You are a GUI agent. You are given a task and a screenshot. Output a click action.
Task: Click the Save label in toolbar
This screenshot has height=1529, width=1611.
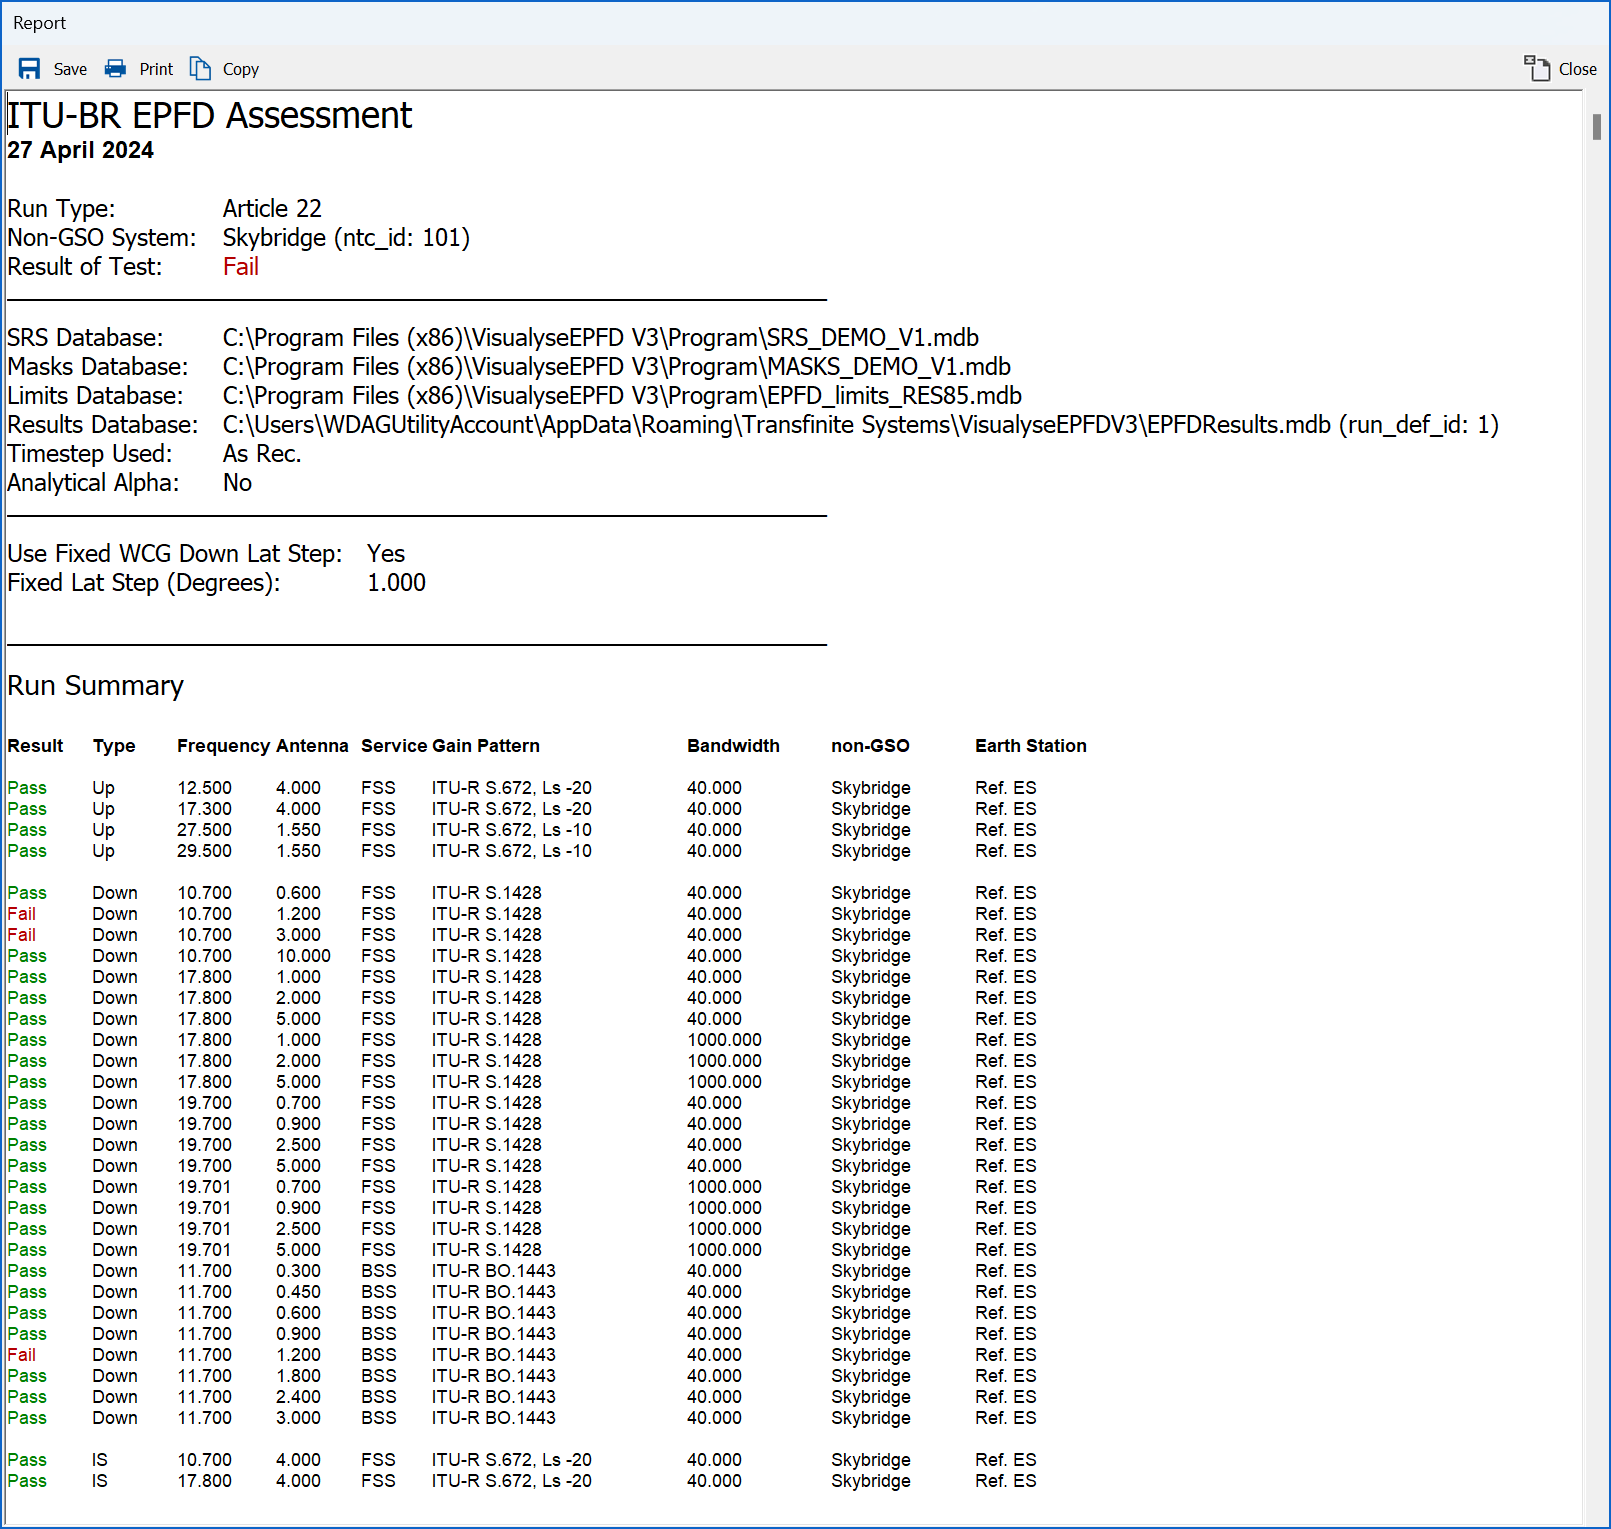point(70,69)
